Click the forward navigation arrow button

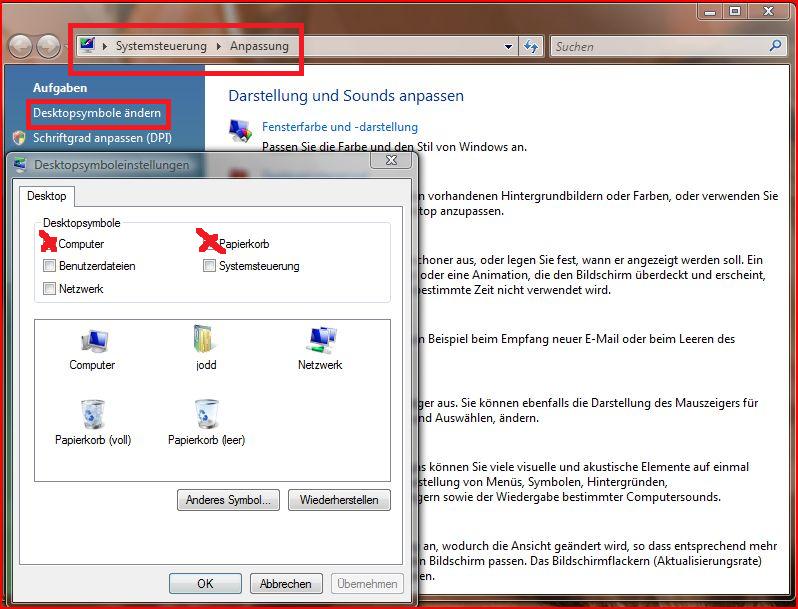pyautogui.click(x=48, y=47)
